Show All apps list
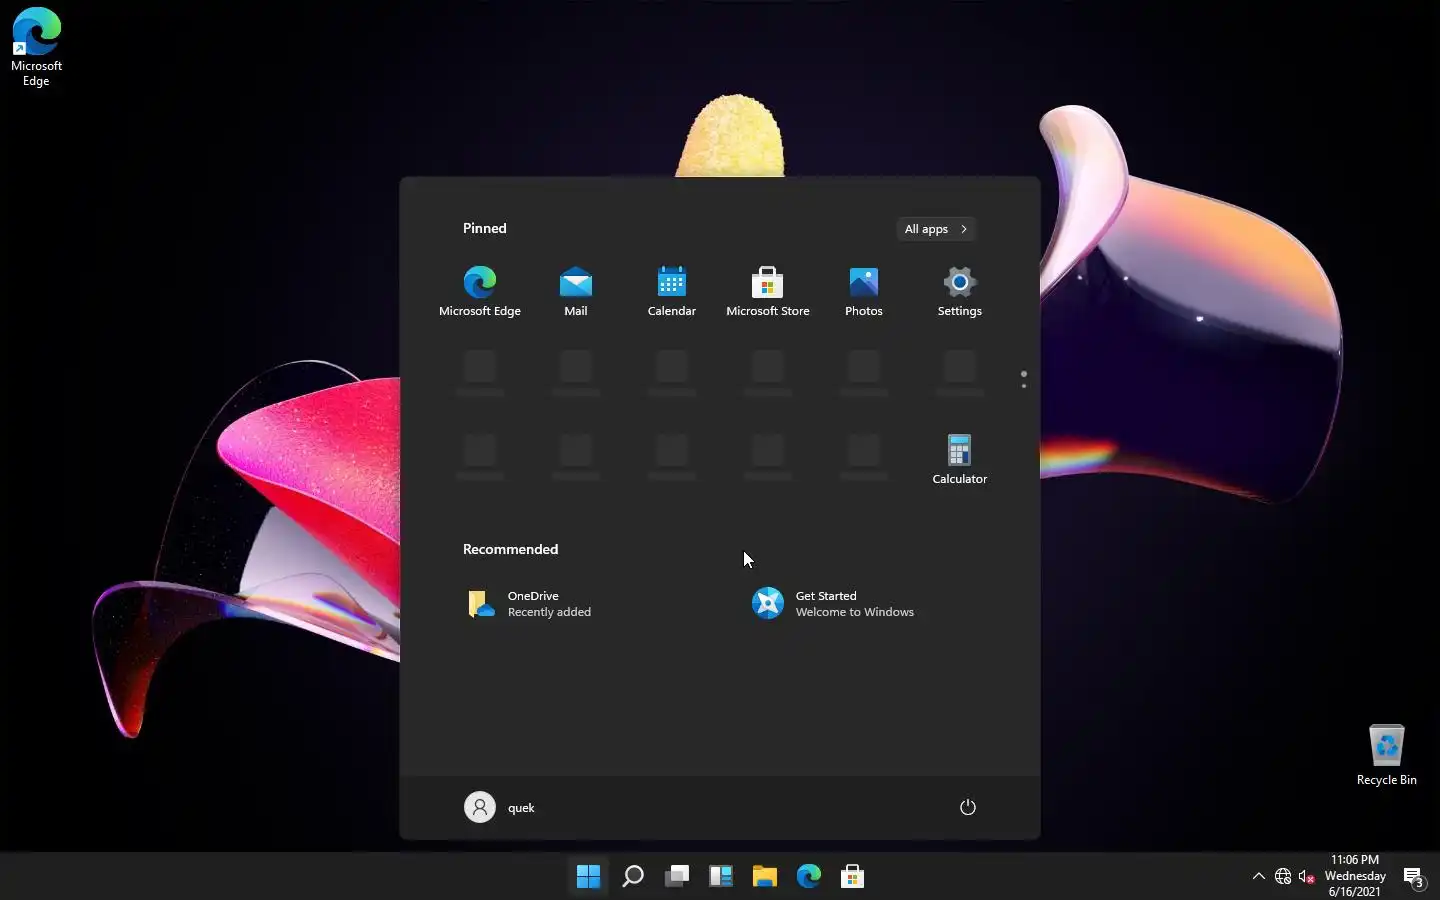This screenshot has width=1440, height=900. click(936, 229)
